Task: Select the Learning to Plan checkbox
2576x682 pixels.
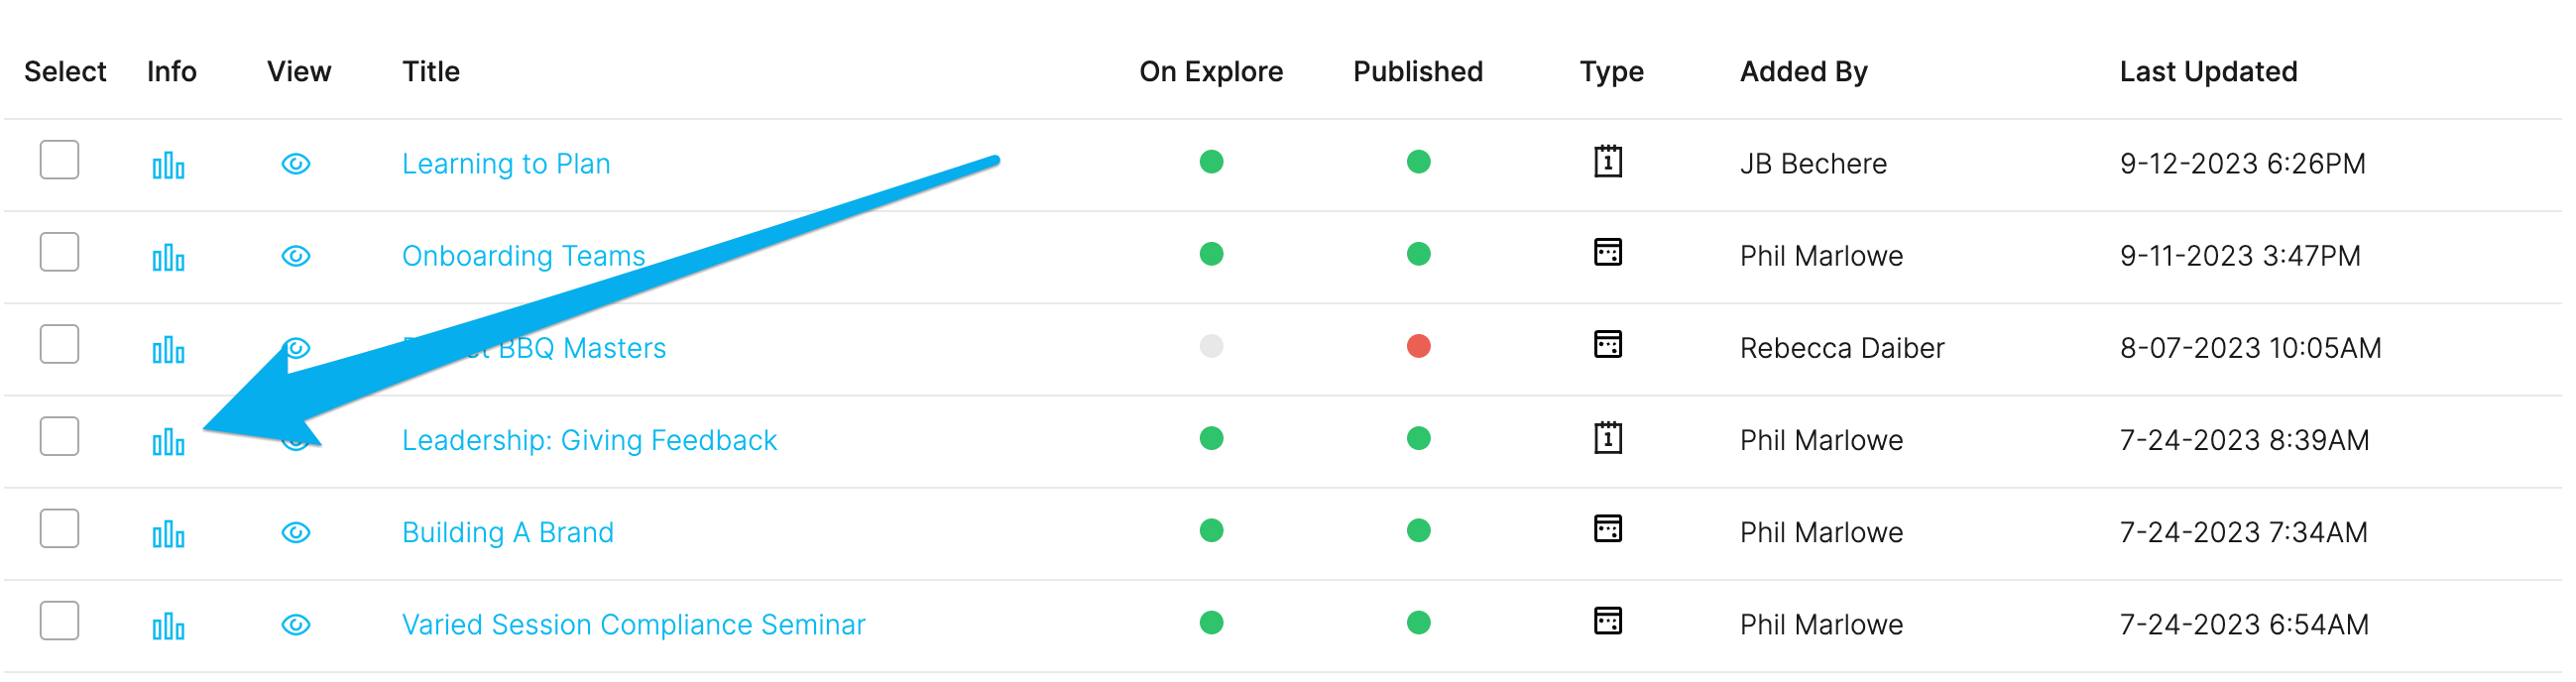Action: 59,160
